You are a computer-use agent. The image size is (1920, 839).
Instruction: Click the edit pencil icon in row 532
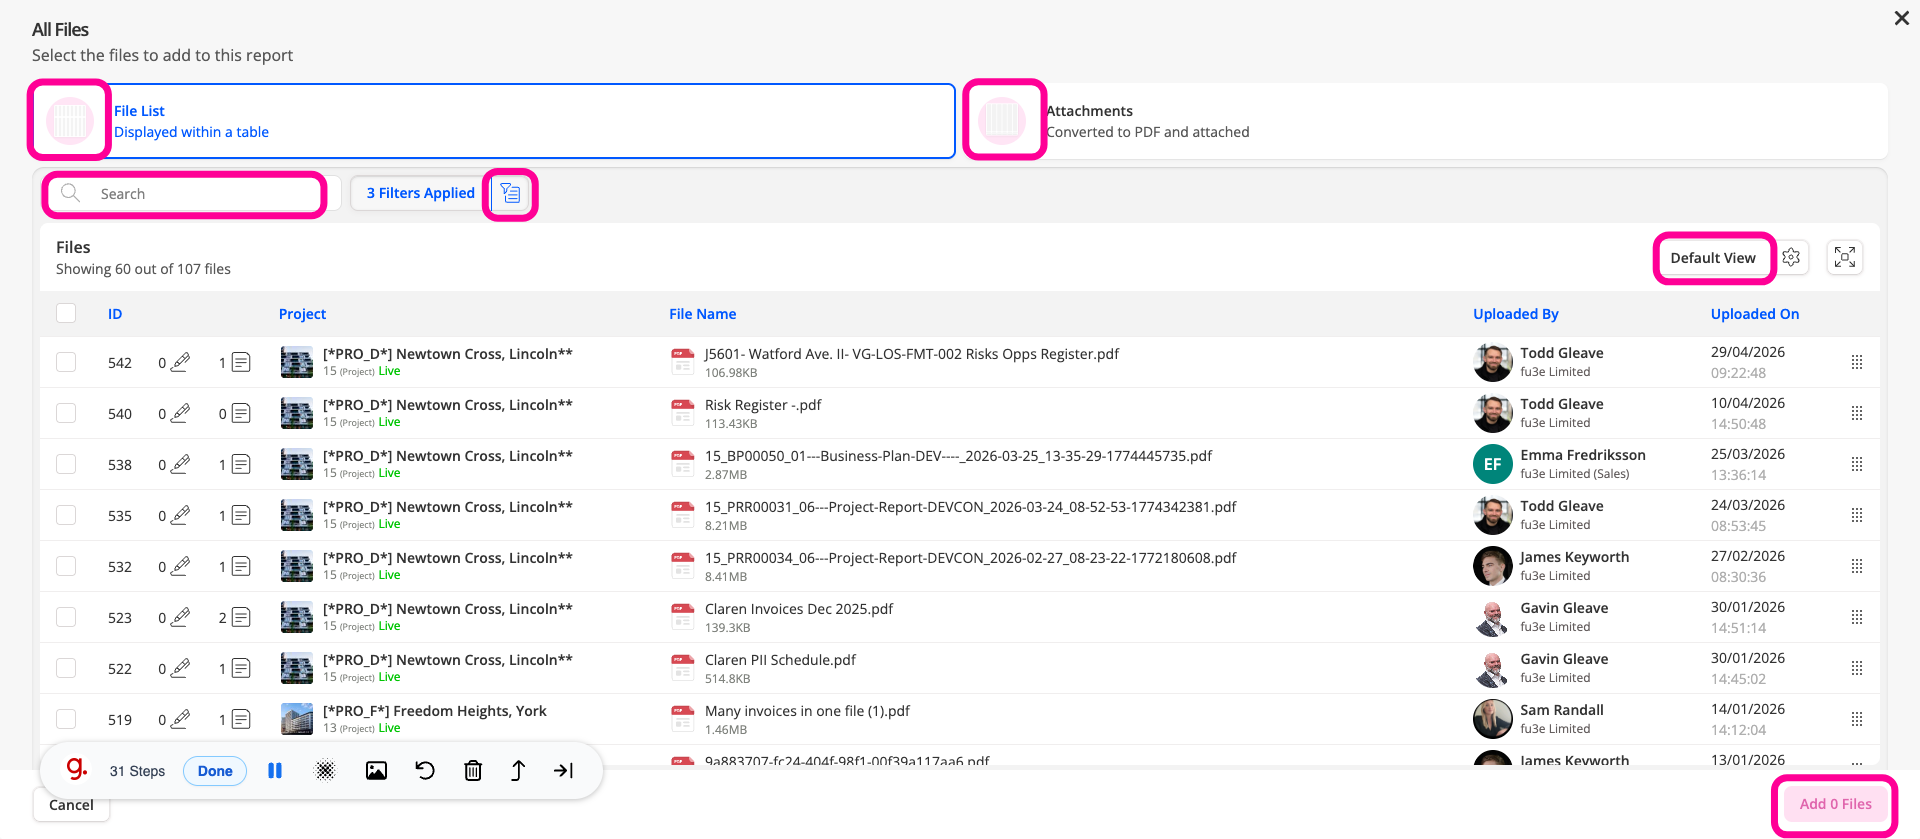tap(180, 566)
